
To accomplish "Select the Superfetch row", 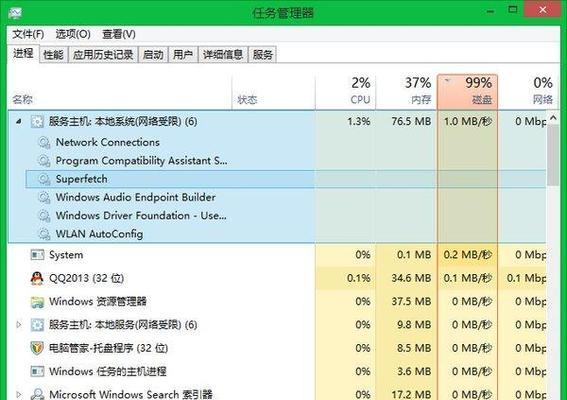I will click(286, 179).
